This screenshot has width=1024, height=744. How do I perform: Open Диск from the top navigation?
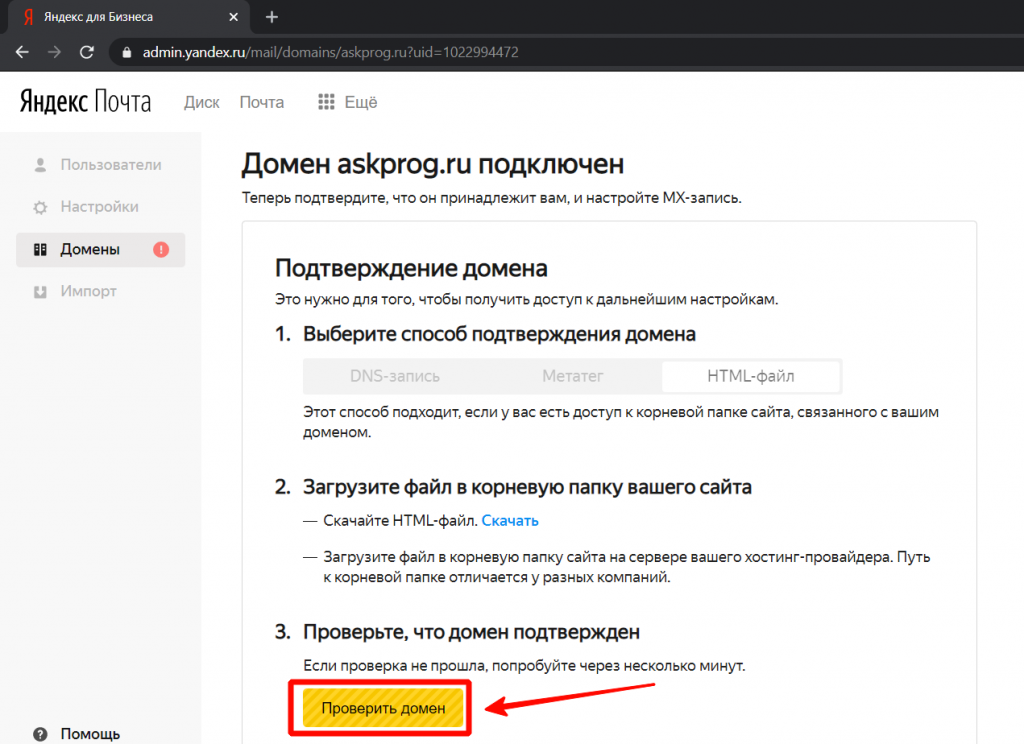(x=201, y=102)
